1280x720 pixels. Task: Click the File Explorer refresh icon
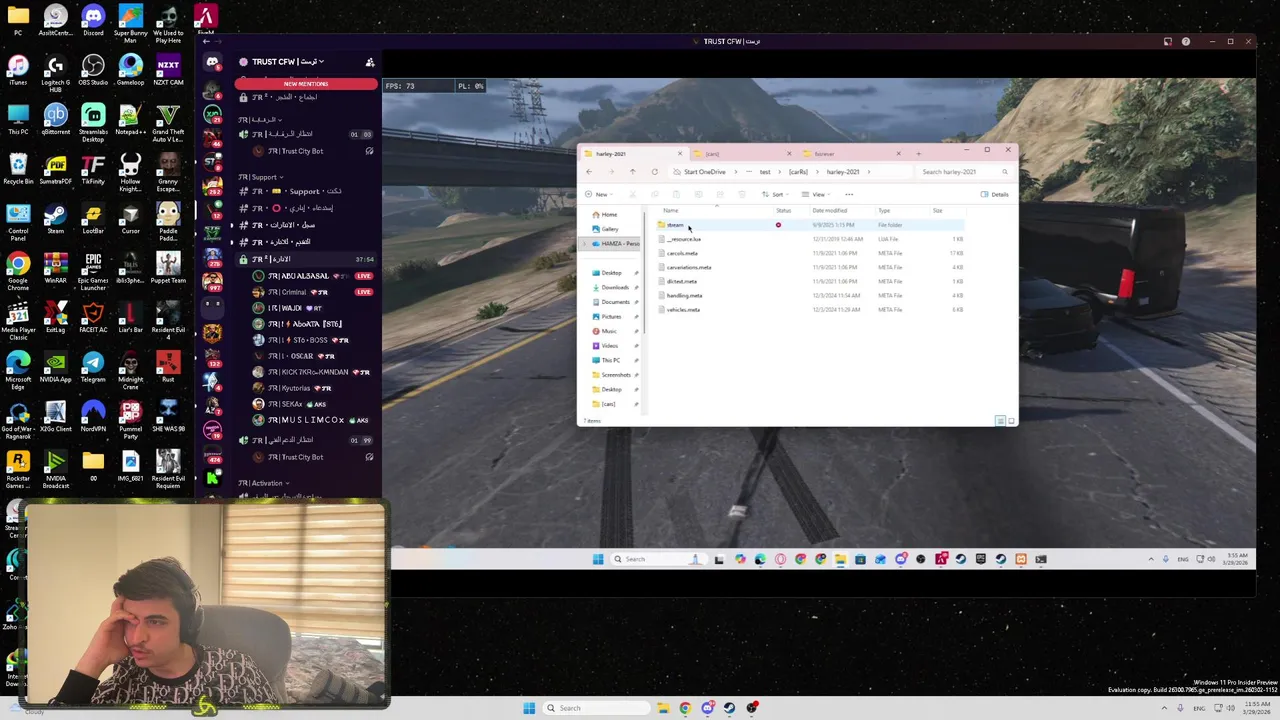click(x=654, y=172)
